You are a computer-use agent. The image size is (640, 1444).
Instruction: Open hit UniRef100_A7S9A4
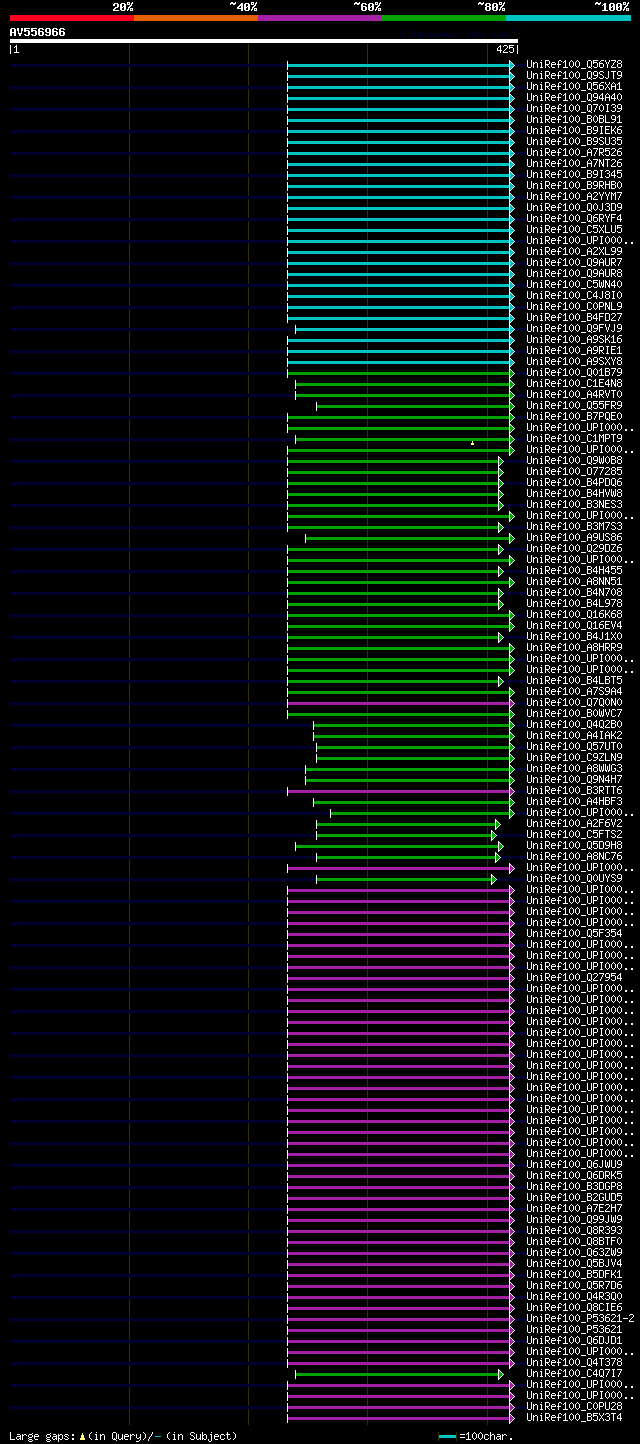pos(574,691)
